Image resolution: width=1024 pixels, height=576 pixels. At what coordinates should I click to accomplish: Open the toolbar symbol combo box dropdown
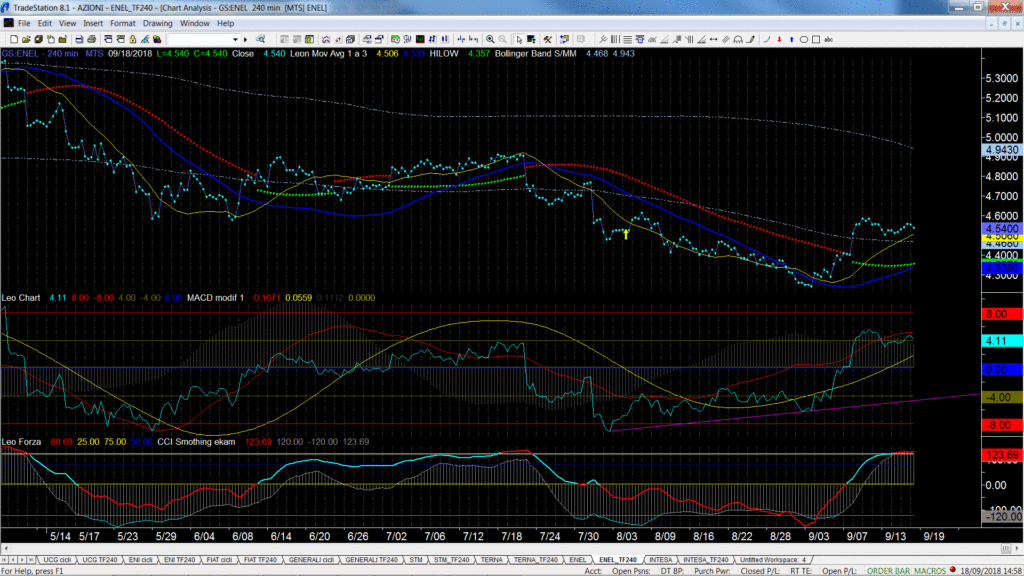tap(235, 39)
